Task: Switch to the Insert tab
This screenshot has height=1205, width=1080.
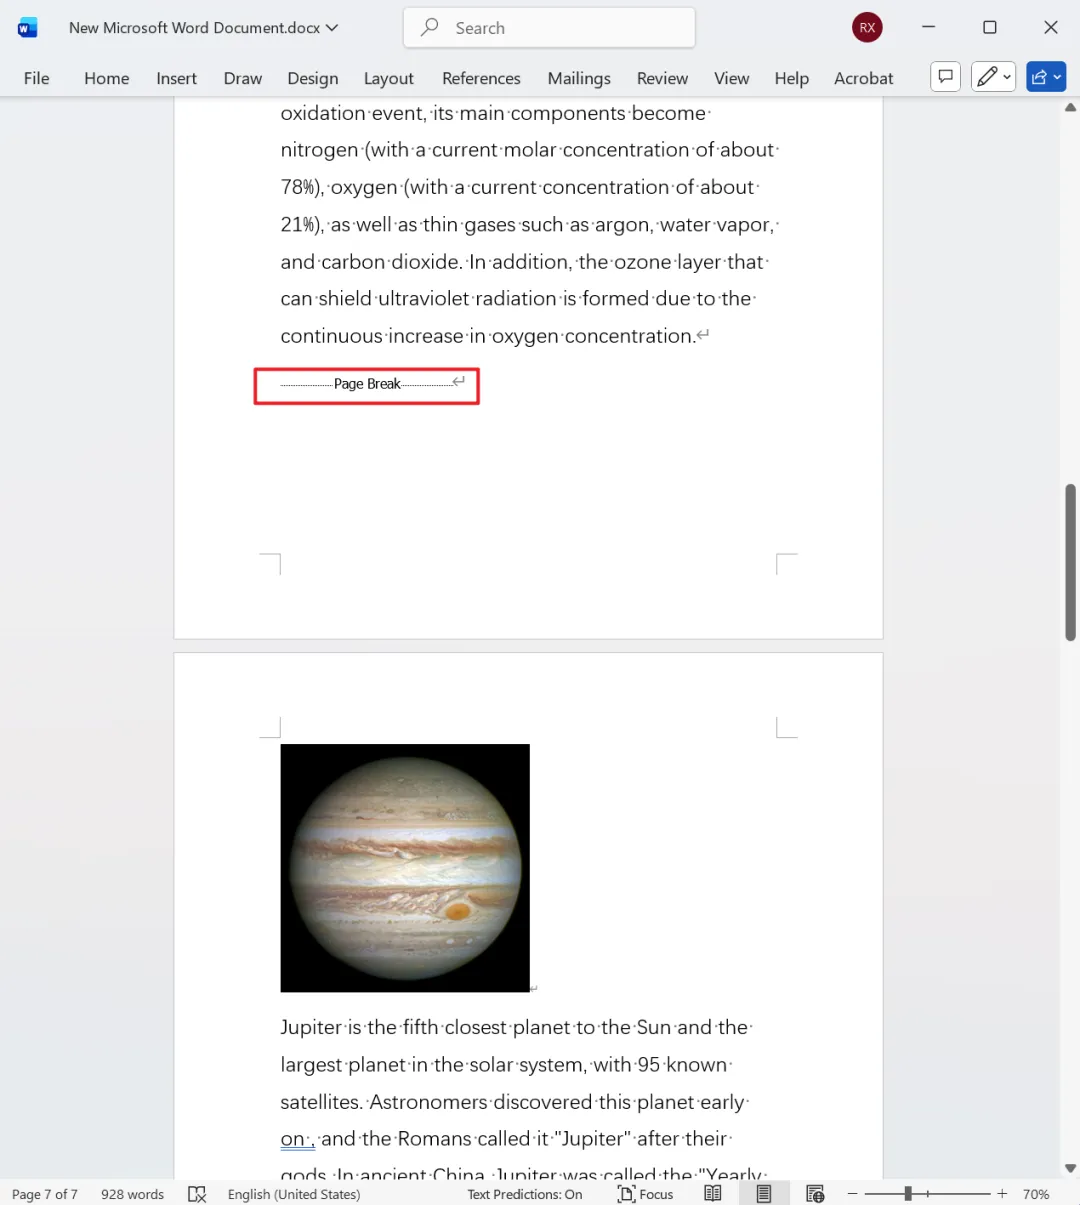Action: 176,78
